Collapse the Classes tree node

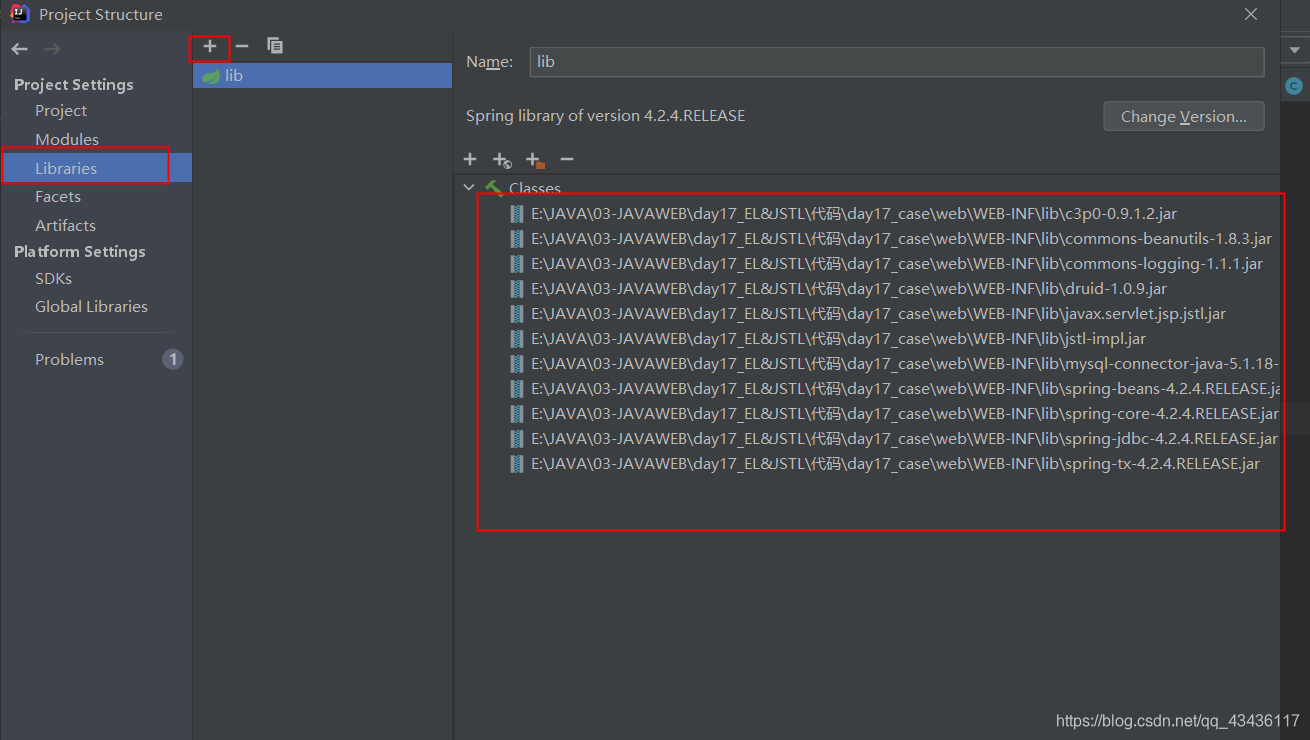click(469, 188)
